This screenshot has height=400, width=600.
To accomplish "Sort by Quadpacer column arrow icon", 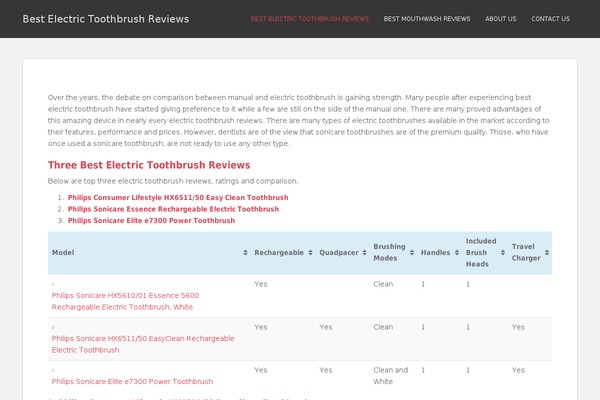I will (364, 253).
